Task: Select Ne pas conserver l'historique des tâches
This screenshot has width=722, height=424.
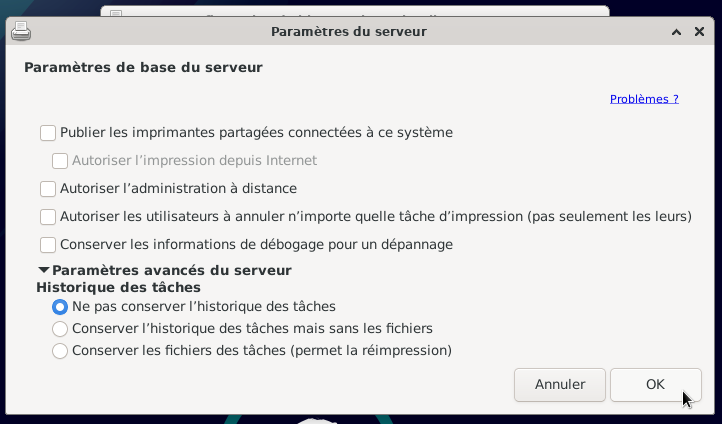Action: point(60,307)
